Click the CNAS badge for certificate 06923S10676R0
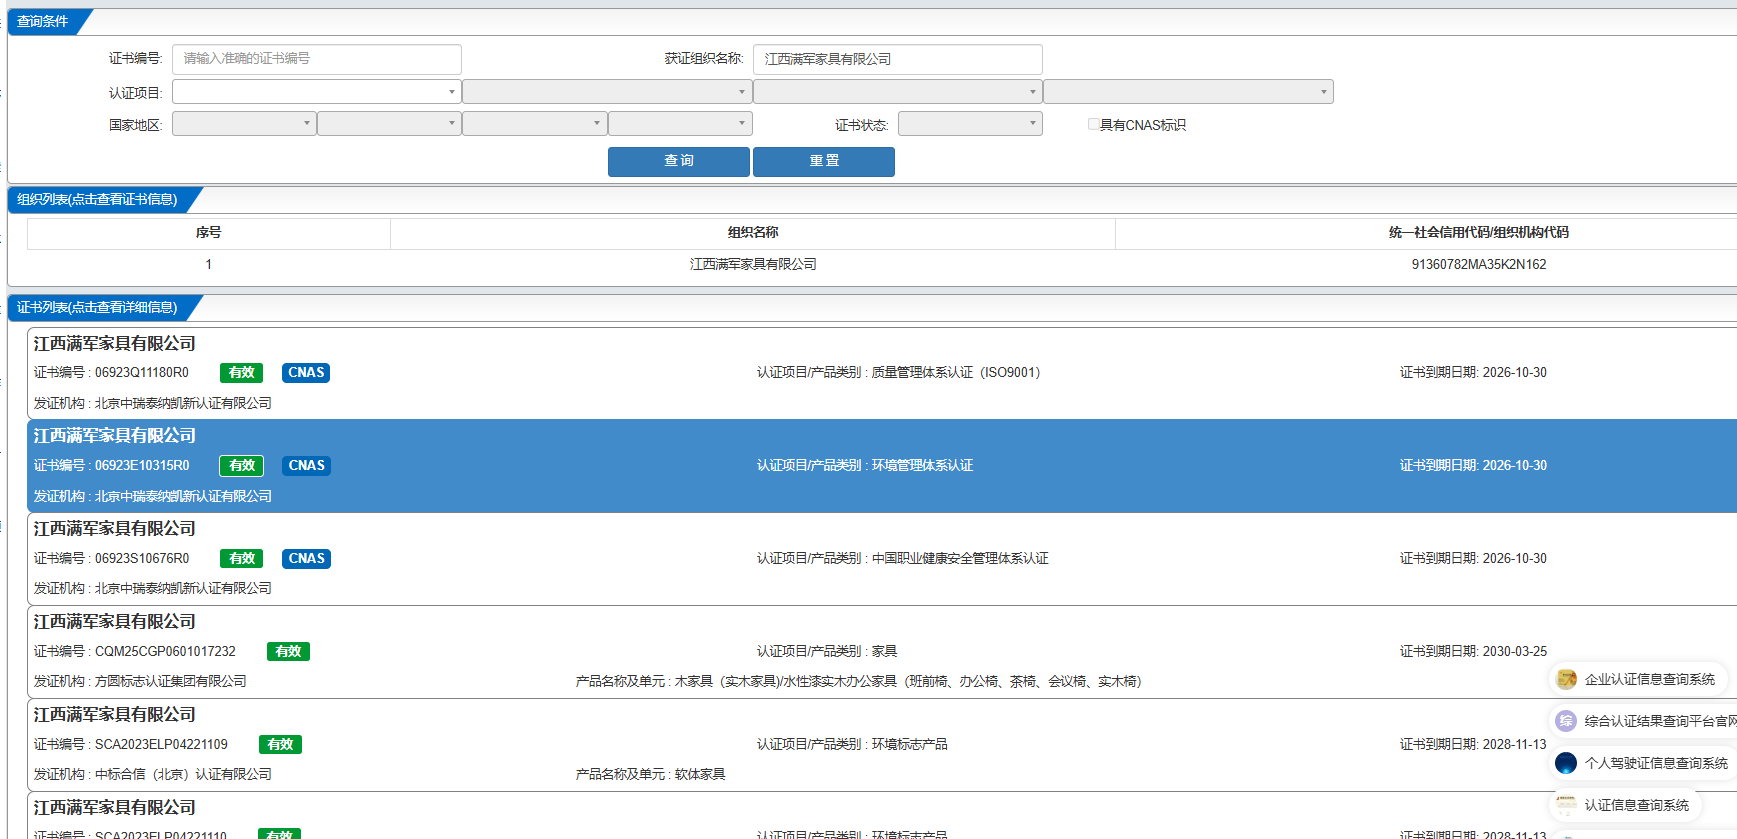This screenshot has height=839, width=1737. coord(306,559)
